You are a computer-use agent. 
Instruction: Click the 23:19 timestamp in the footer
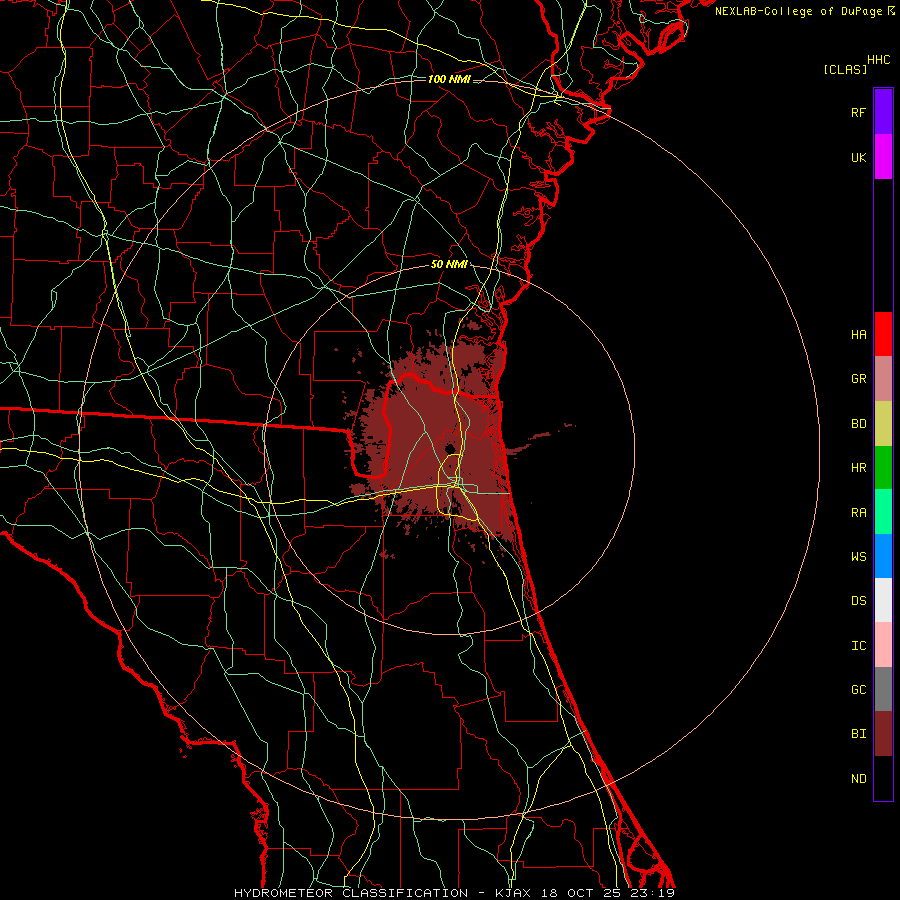click(651, 893)
